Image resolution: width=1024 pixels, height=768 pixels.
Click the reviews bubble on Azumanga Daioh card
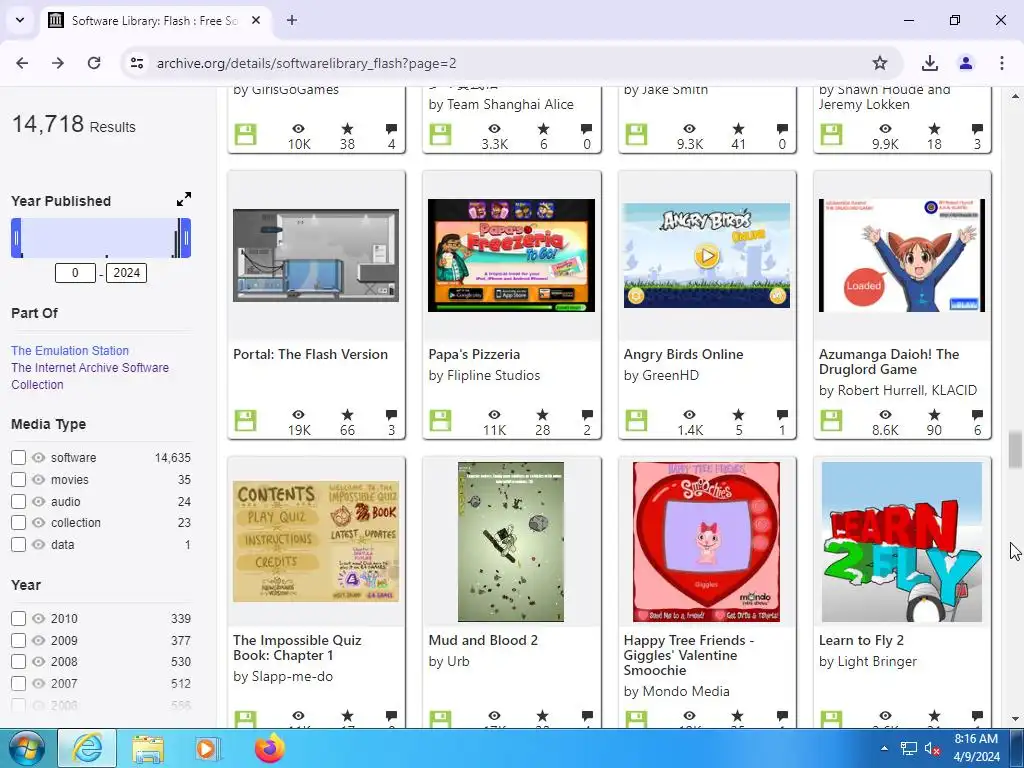pos(977,415)
